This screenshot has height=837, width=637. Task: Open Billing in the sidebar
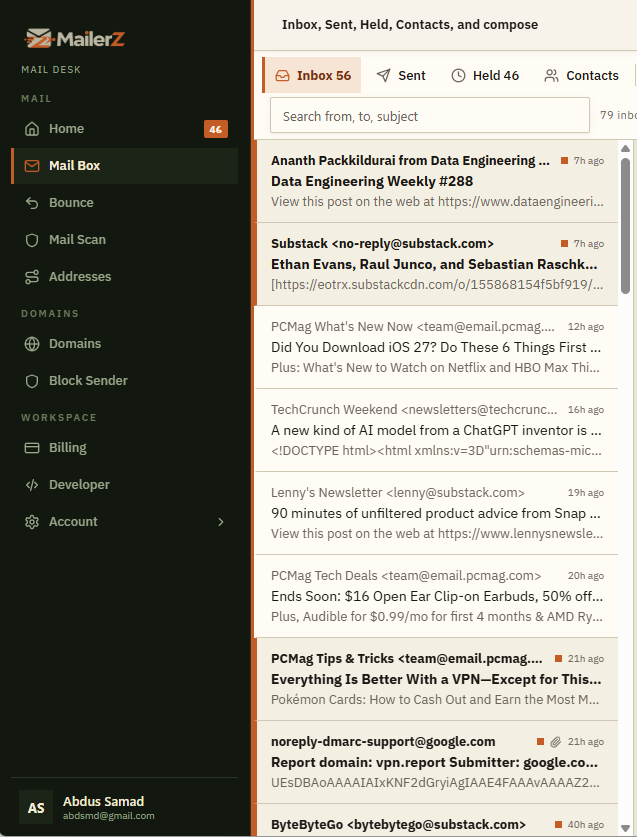(x=125, y=447)
